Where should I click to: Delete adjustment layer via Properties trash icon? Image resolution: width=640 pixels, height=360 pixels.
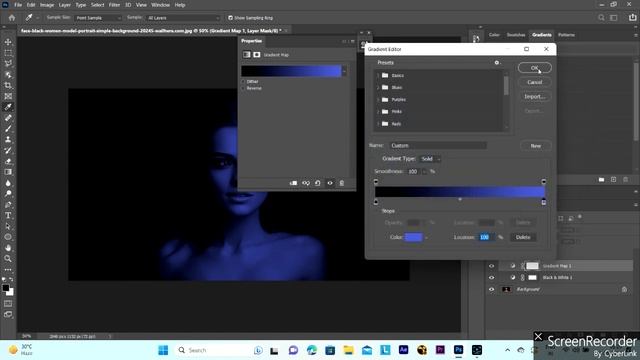click(342, 183)
